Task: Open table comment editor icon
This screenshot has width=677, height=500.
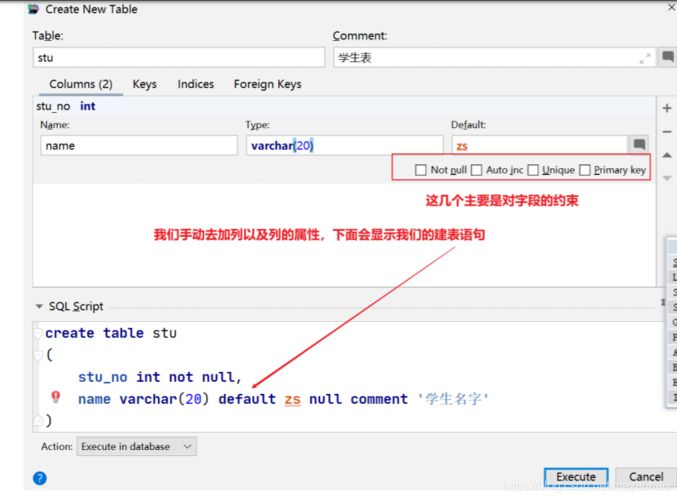Action: coord(668,57)
